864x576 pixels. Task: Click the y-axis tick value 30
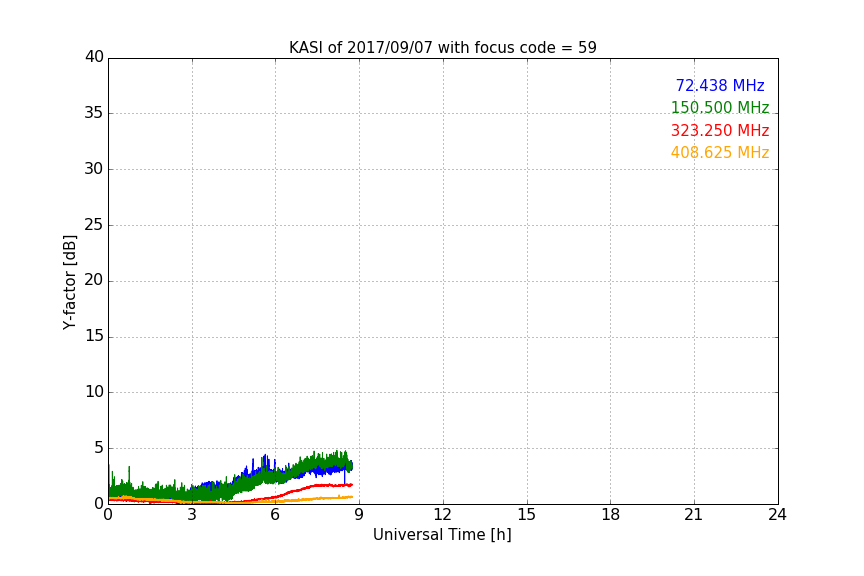[x=94, y=169]
